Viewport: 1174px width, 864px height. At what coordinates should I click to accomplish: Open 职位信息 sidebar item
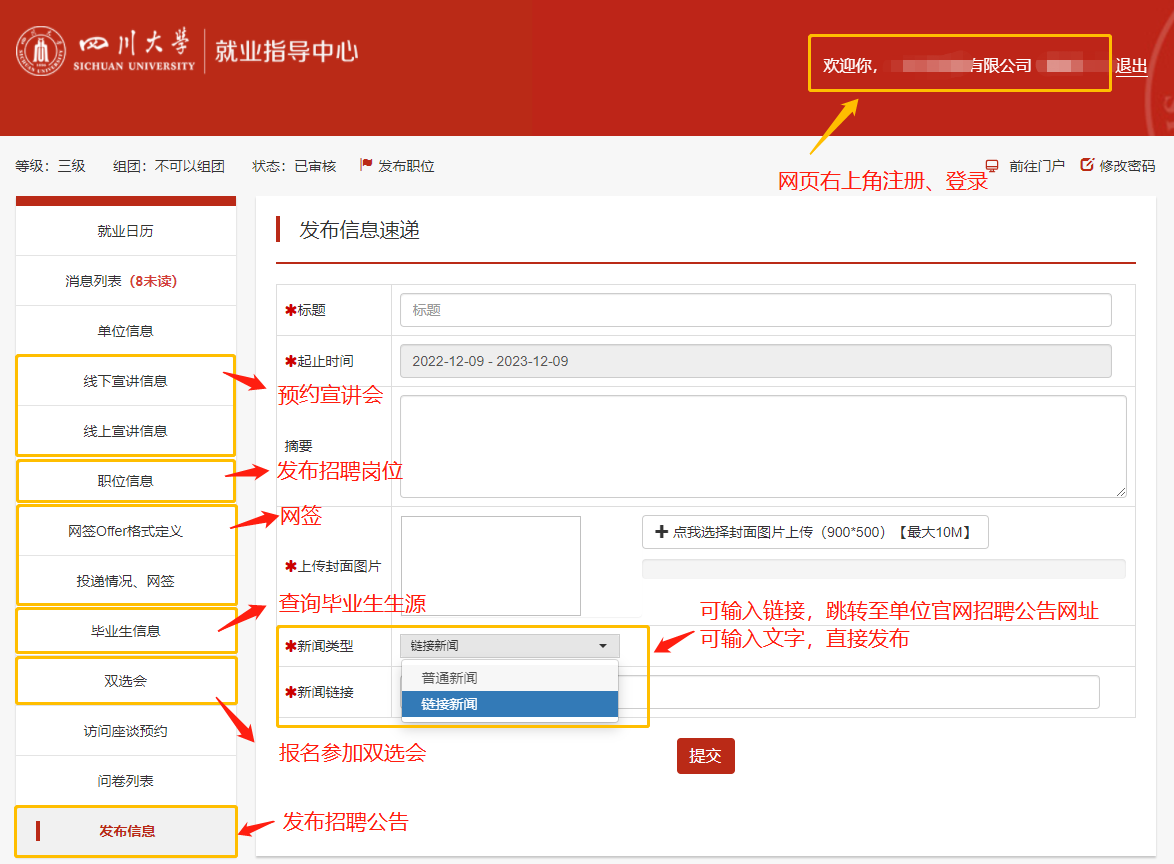tap(125, 481)
